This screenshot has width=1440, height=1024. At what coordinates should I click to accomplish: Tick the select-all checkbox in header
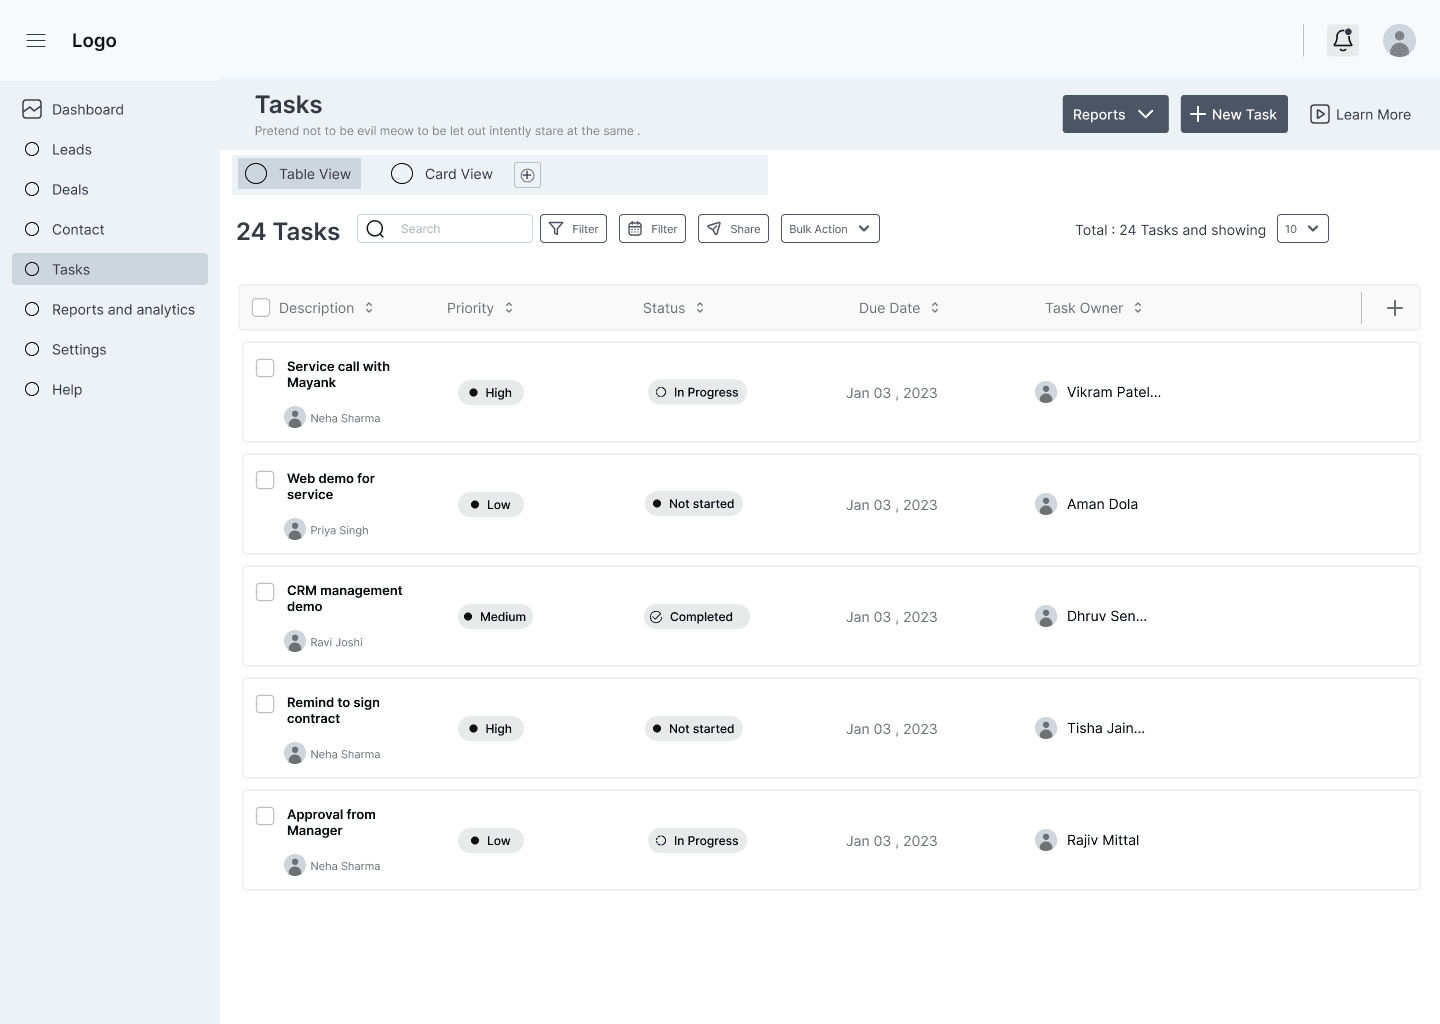click(261, 308)
